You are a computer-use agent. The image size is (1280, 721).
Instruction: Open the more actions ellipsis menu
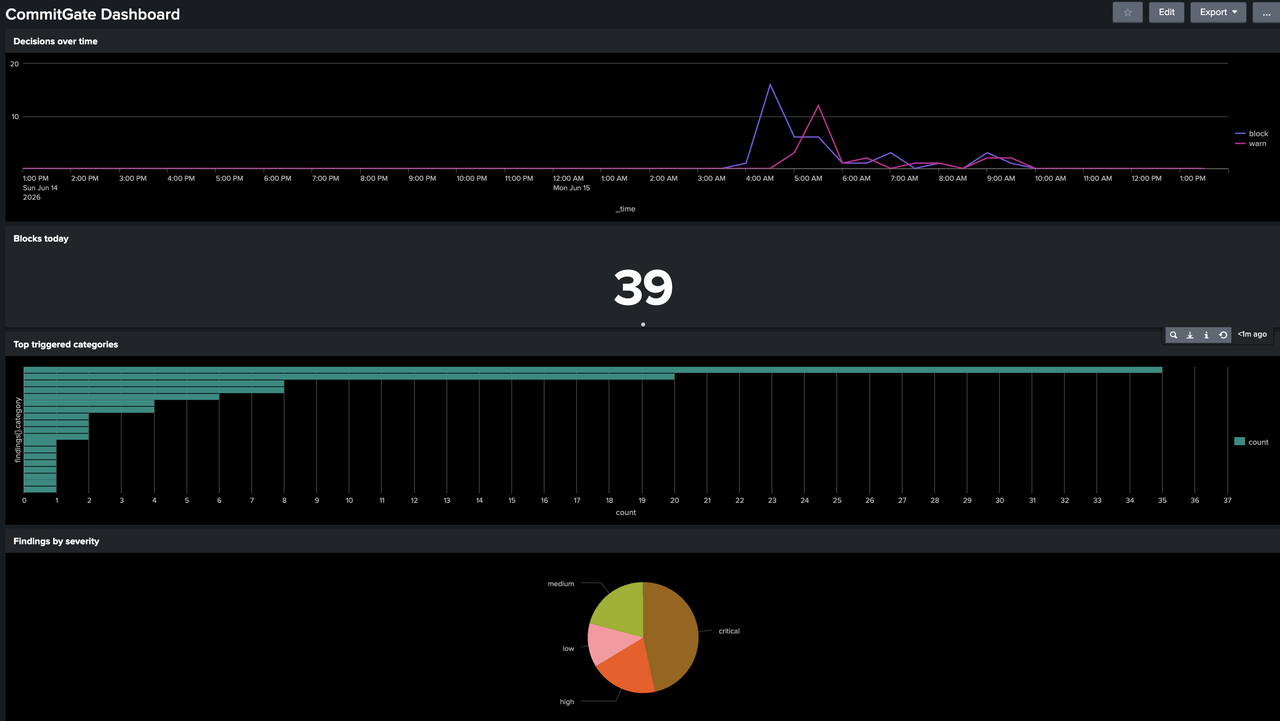(1266, 12)
